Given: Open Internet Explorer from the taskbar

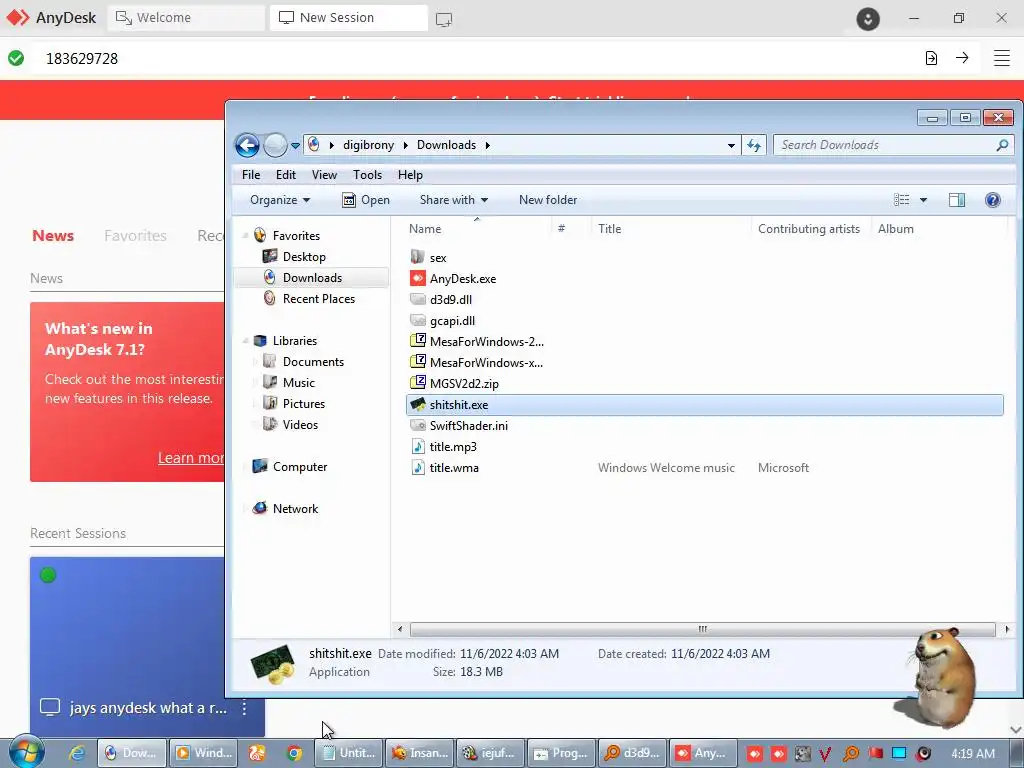Looking at the screenshot, I should tap(77, 753).
